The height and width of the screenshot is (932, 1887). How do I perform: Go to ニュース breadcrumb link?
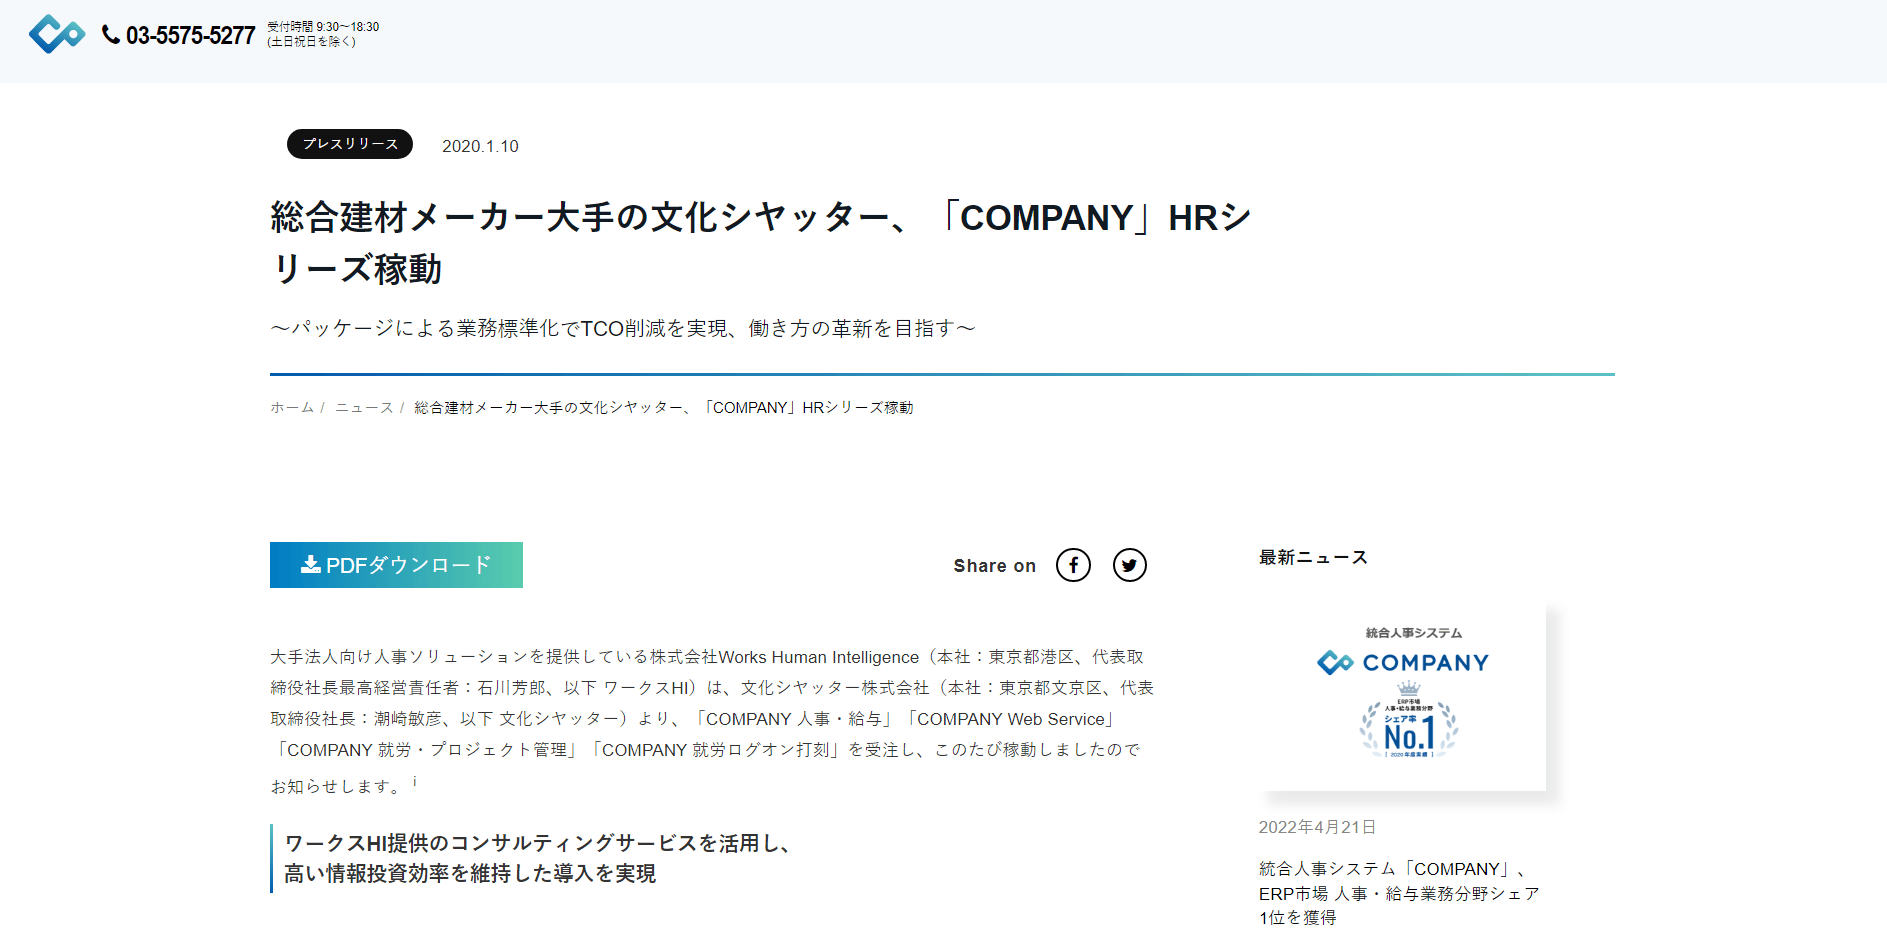[x=364, y=408]
